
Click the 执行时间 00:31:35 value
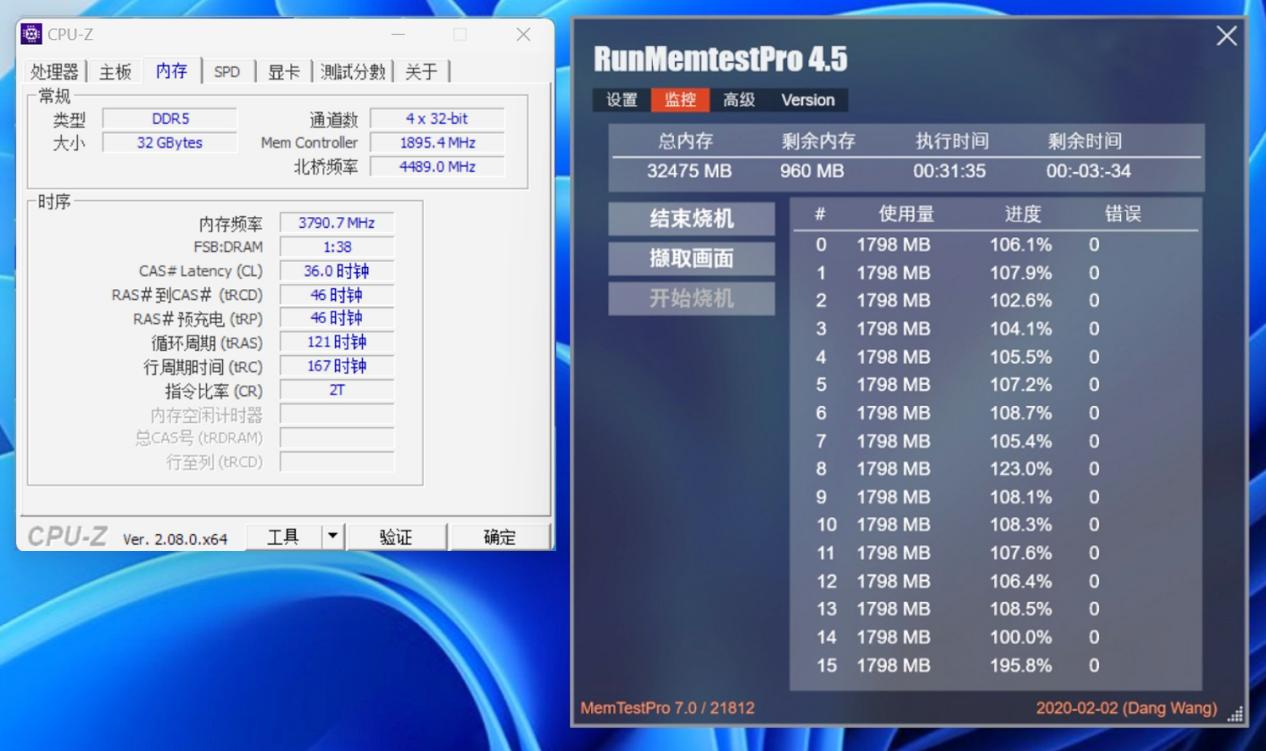tap(949, 171)
